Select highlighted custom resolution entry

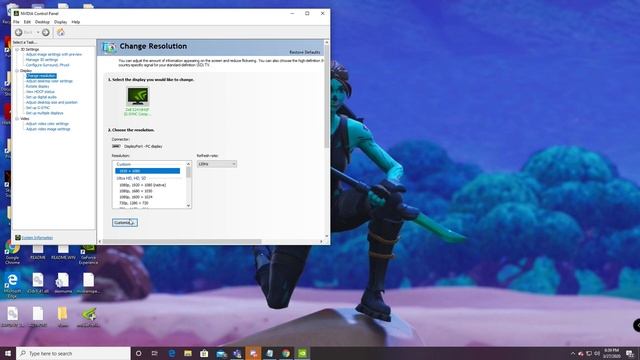coord(147,171)
